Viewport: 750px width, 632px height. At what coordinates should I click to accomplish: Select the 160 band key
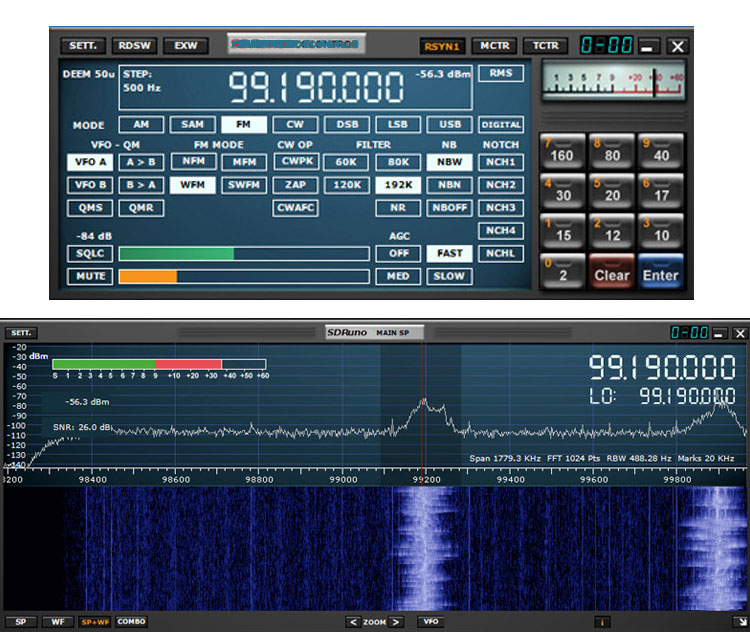(x=562, y=152)
